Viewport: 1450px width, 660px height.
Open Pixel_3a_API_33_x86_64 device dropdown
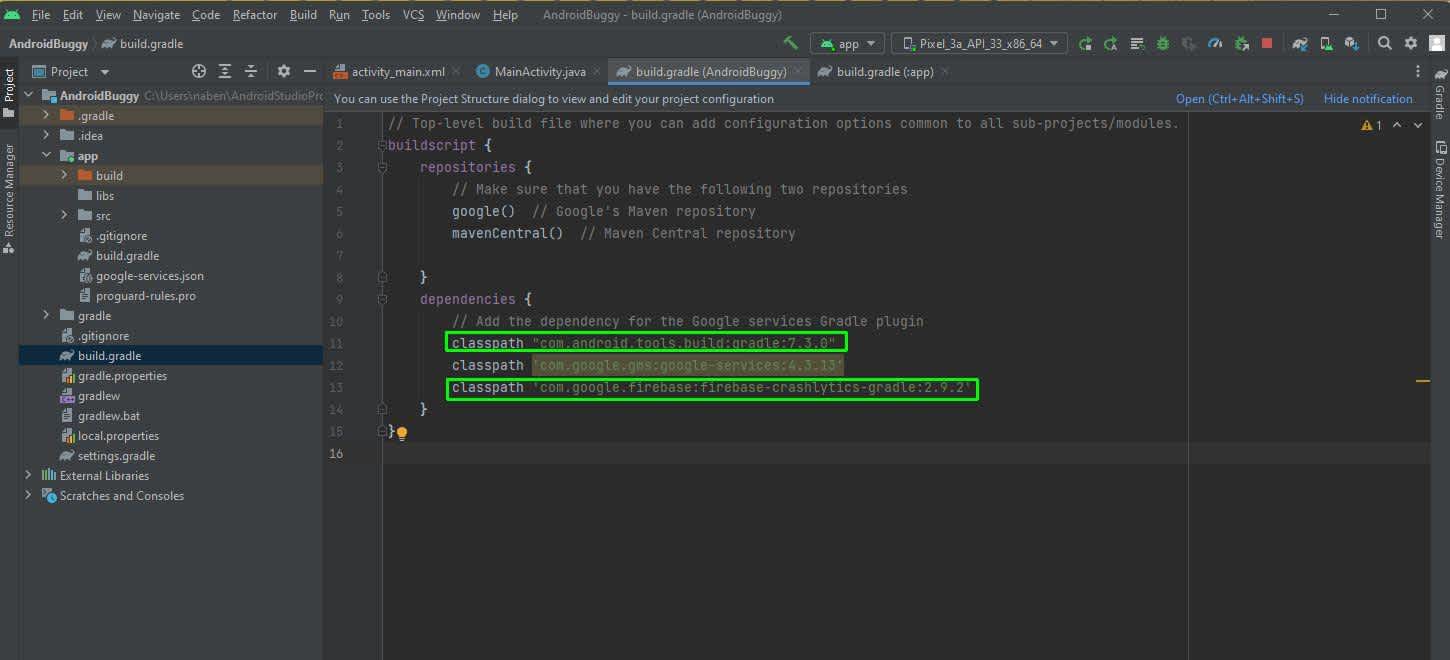pyautogui.click(x=980, y=43)
